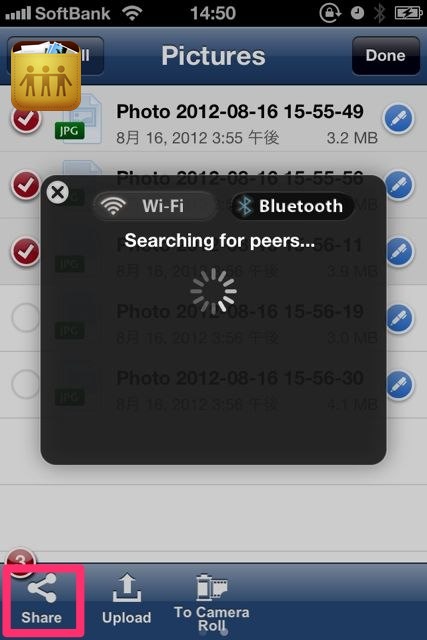Uncheck the third photo's red checkmark
Screen dimensions: 427x640
[26, 251]
